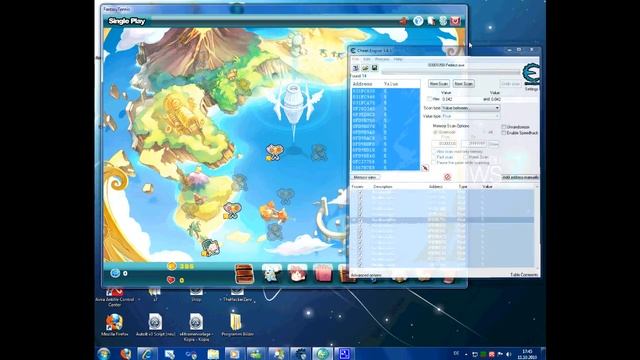The image size is (640, 360).
Task: Toggle the Enable Speedhack checkbox
Action: (x=504, y=133)
